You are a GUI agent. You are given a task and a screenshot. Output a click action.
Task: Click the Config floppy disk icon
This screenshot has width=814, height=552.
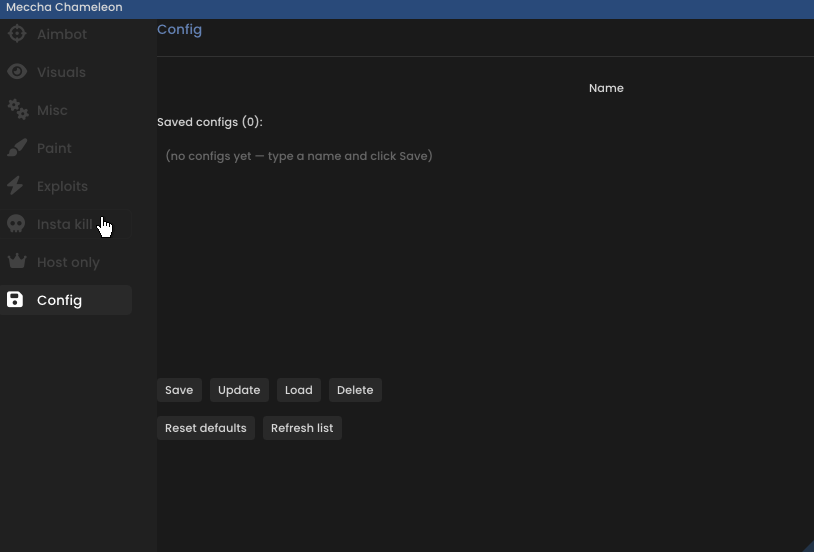point(15,300)
